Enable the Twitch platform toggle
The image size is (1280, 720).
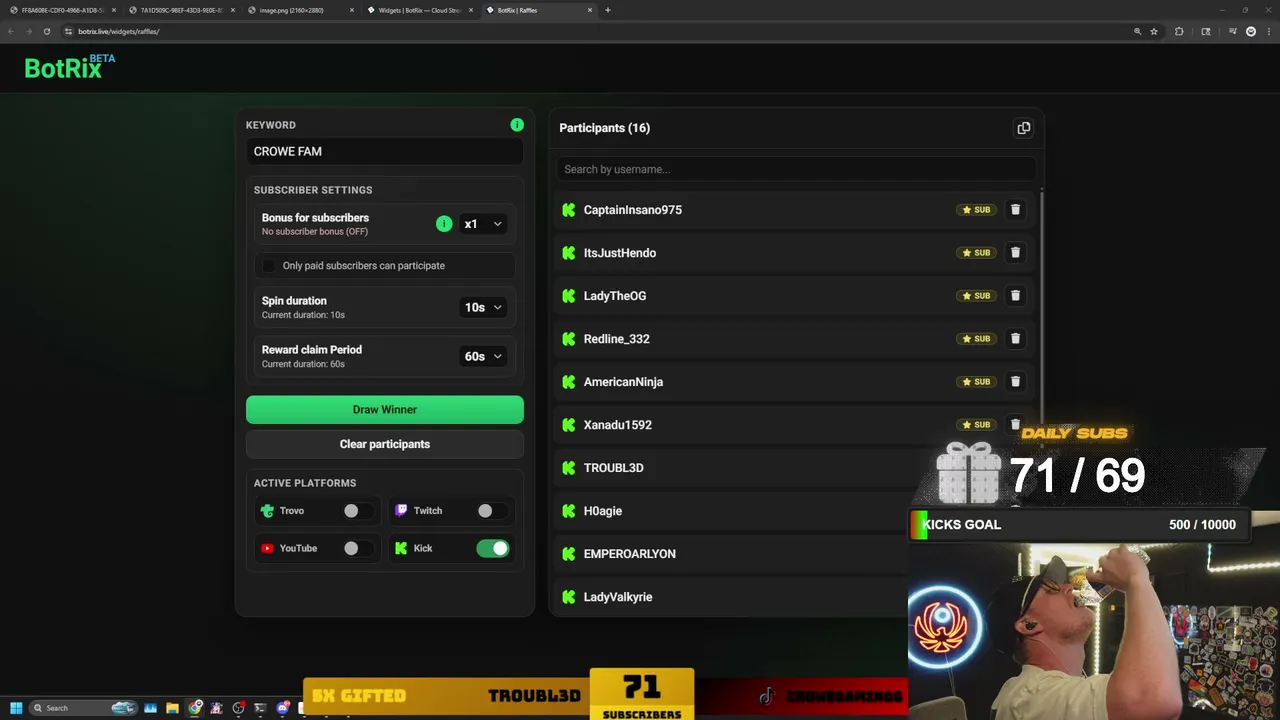491,511
